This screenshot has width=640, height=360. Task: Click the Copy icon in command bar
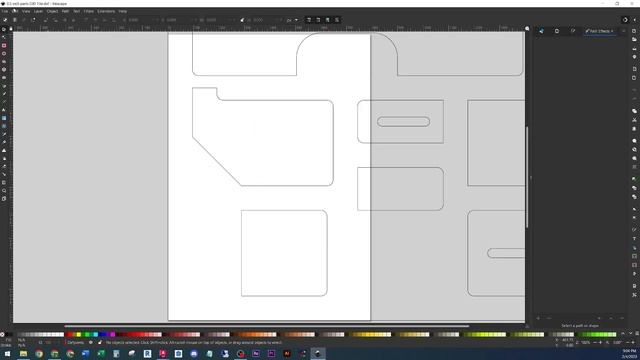pos(634,111)
